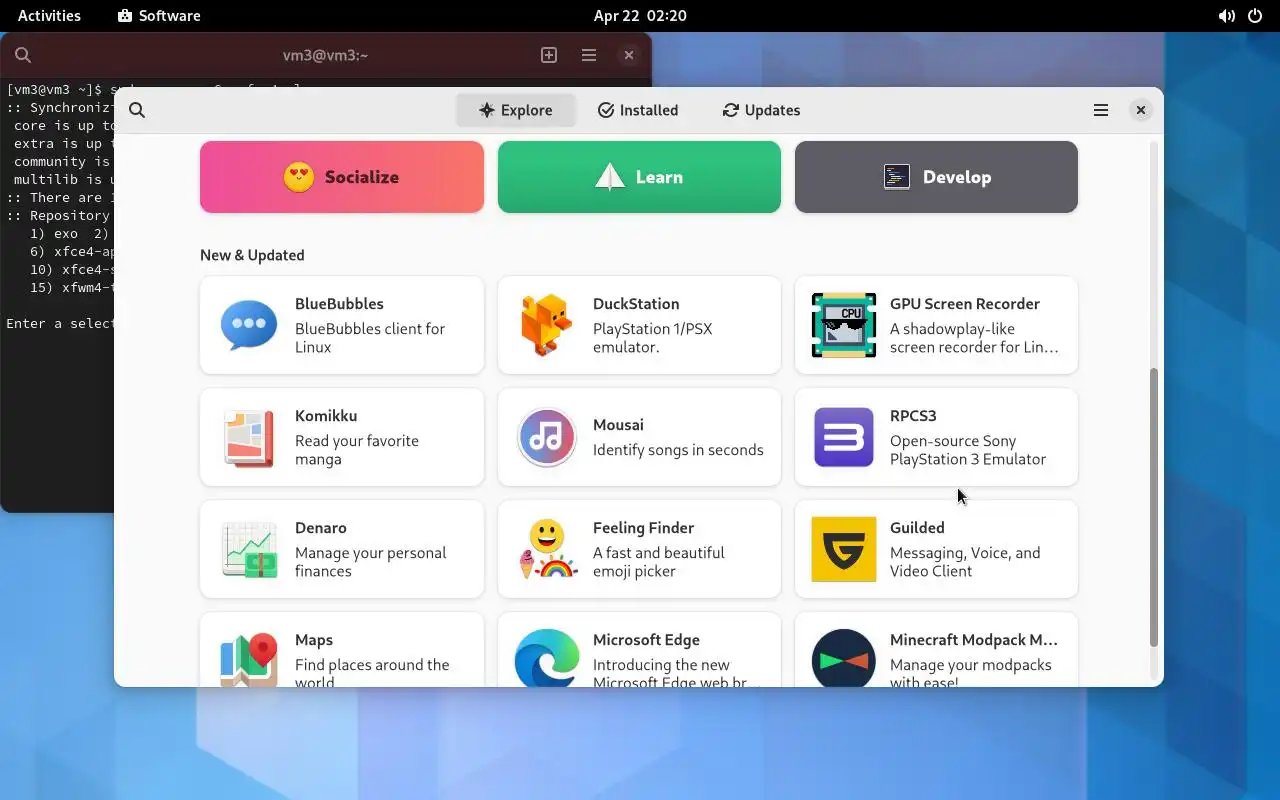Close the terminal window
Screen dimensions: 1280x800
tap(628, 55)
